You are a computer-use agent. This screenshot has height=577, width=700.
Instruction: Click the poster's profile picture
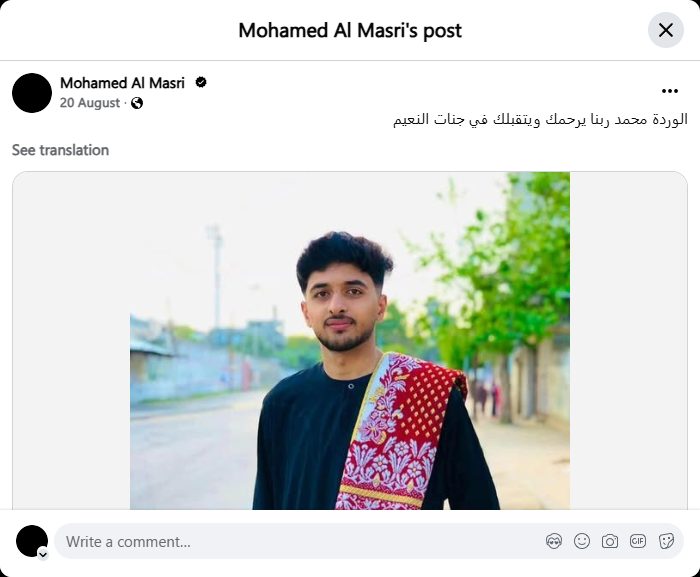coord(32,93)
